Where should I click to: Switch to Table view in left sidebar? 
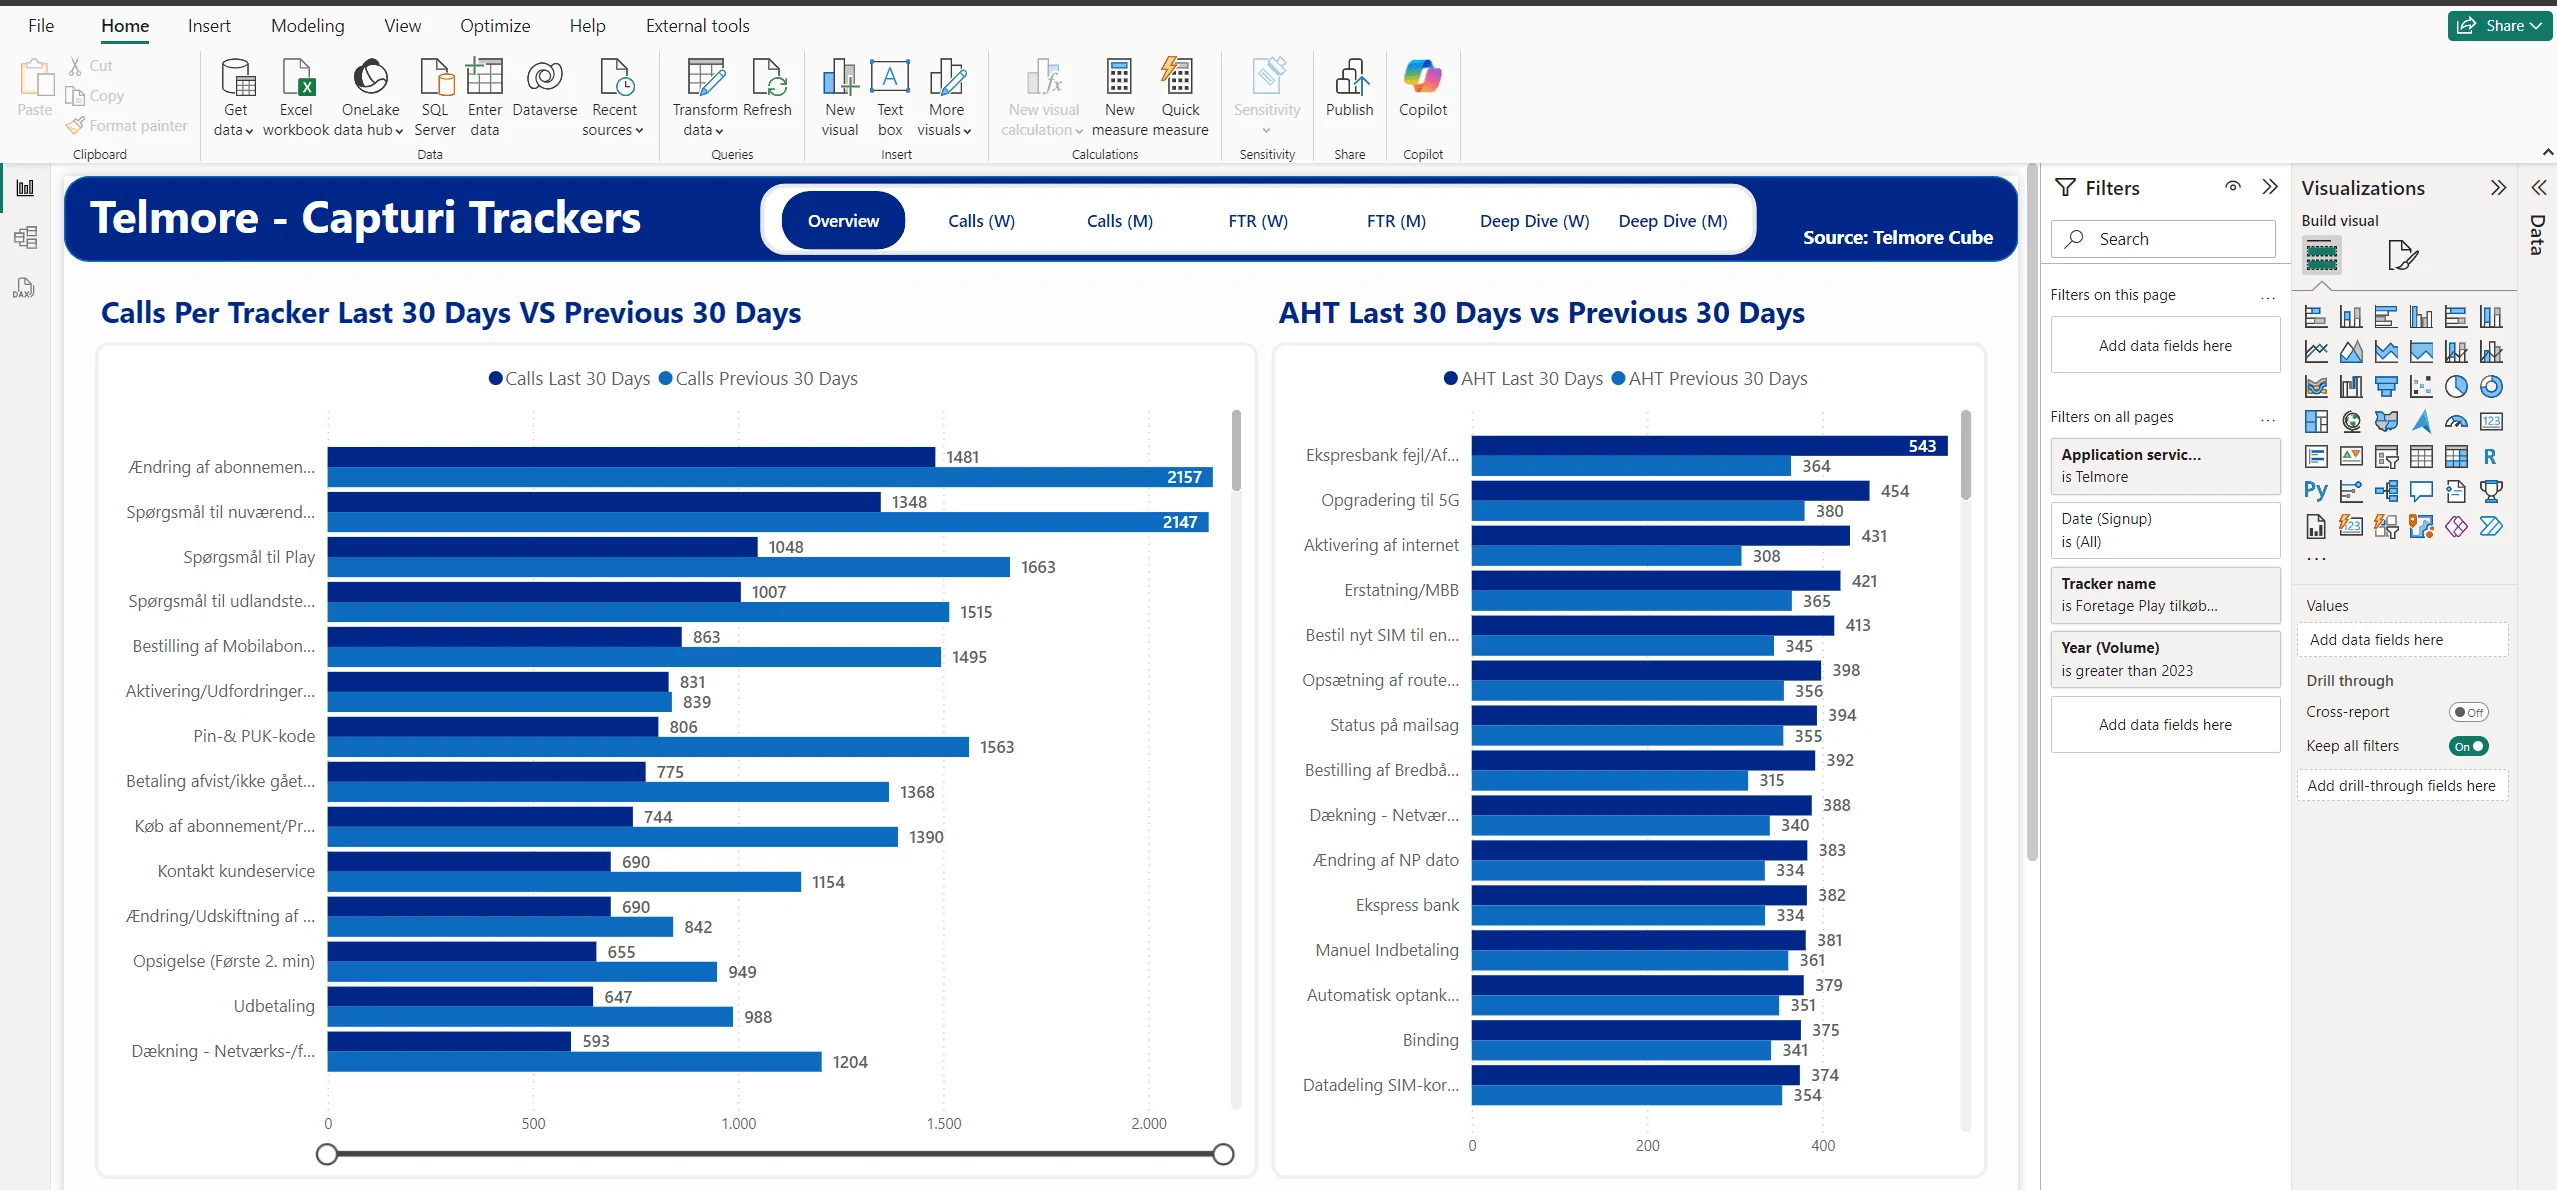click(25, 238)
